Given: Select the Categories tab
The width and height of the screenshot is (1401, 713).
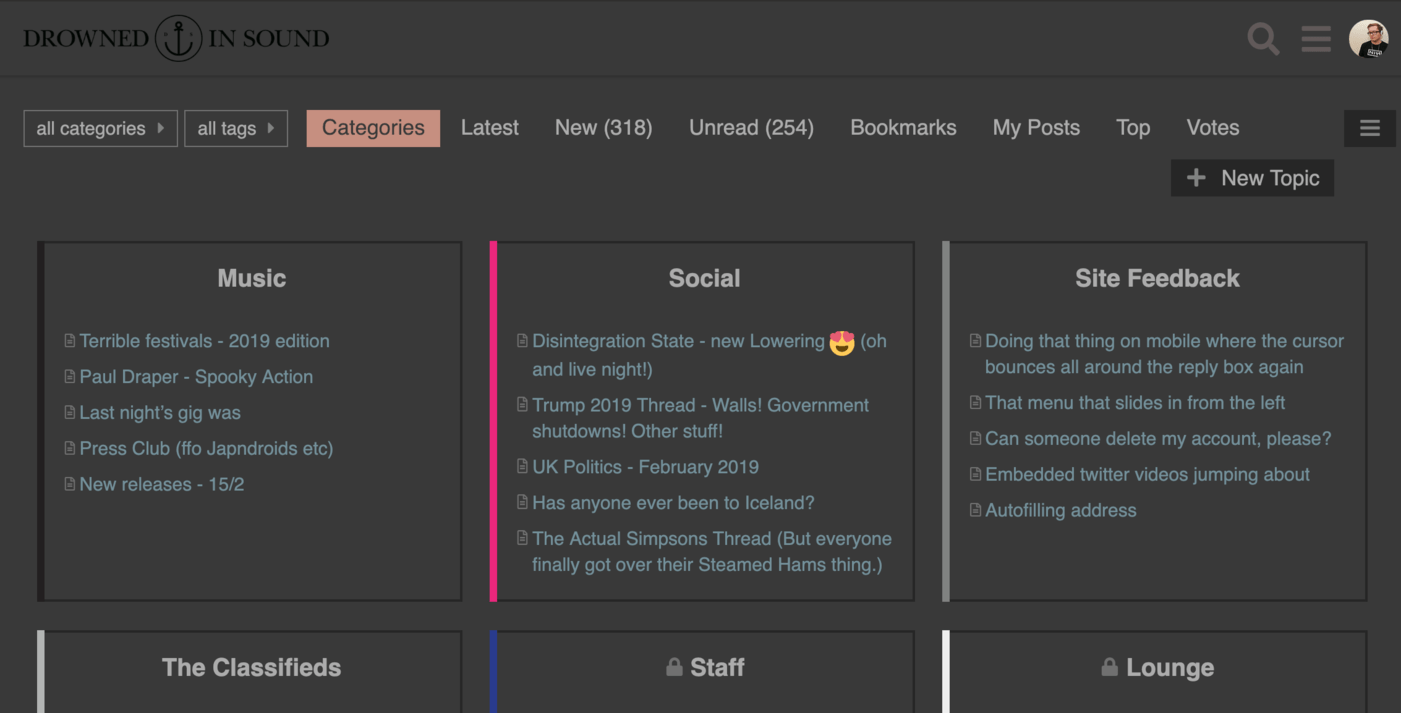Looking at the screenshot, I should click(373, 128).
